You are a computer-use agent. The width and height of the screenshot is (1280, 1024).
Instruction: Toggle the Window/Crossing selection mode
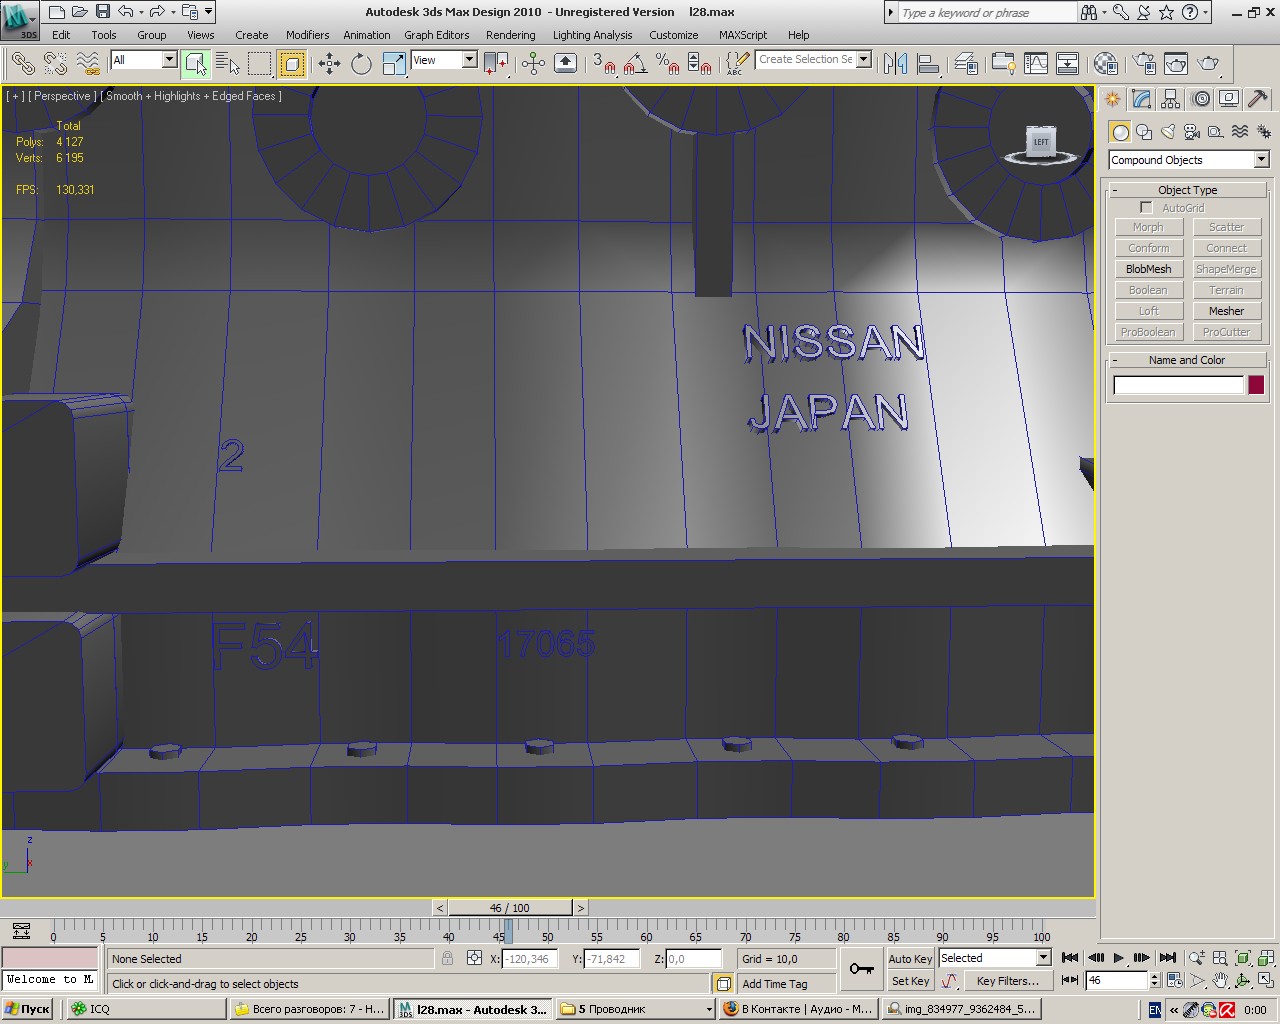292,63
